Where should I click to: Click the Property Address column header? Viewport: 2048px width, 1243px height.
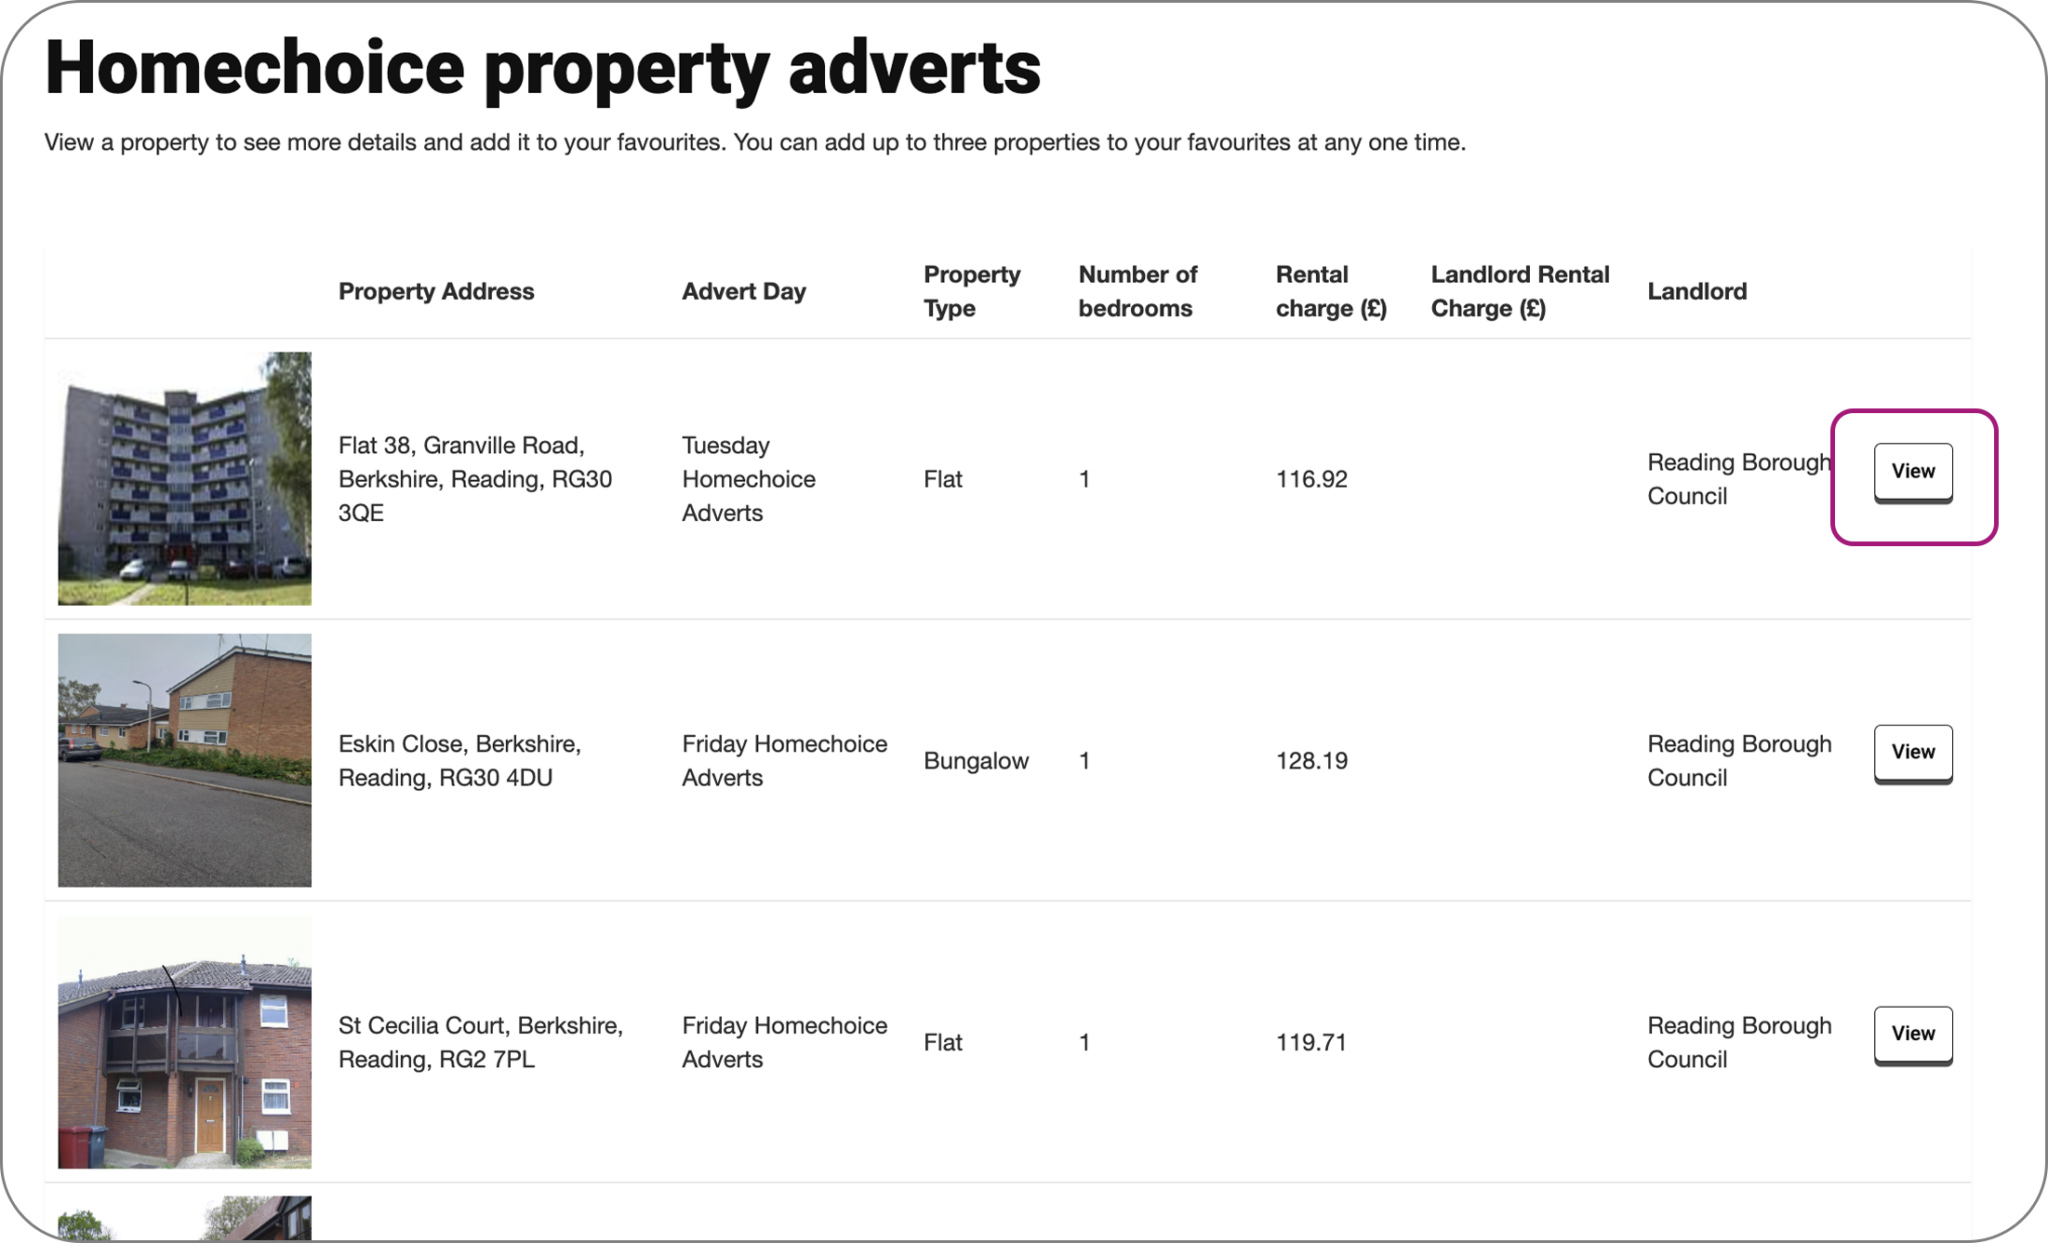coord(436,291)
